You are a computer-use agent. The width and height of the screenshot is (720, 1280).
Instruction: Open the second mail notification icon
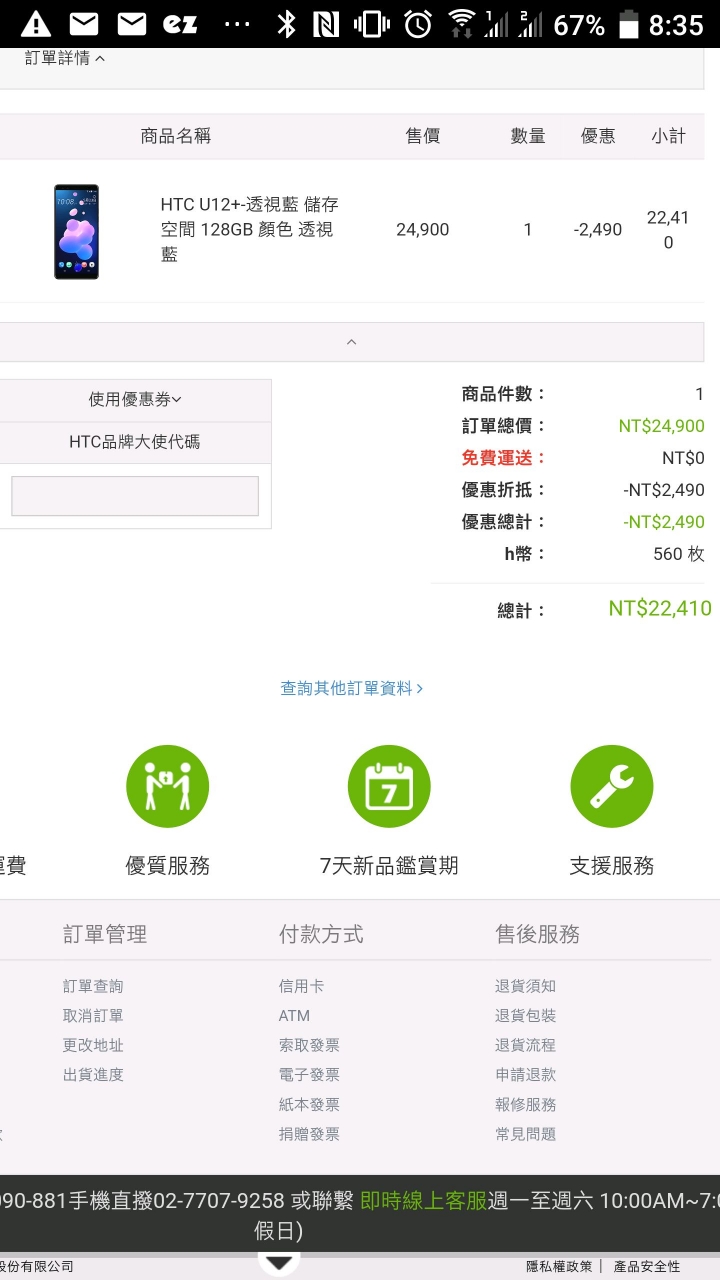(x=132, y=24)
